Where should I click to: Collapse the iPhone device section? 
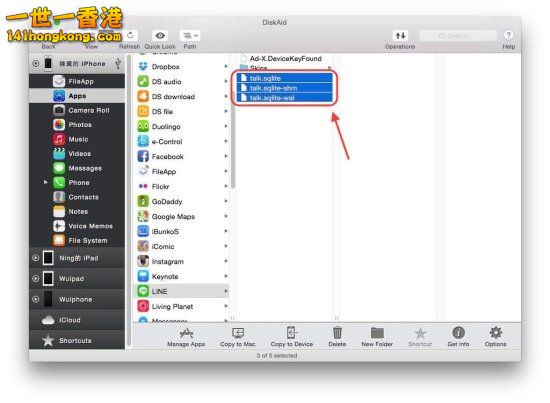tap(35, 63)
